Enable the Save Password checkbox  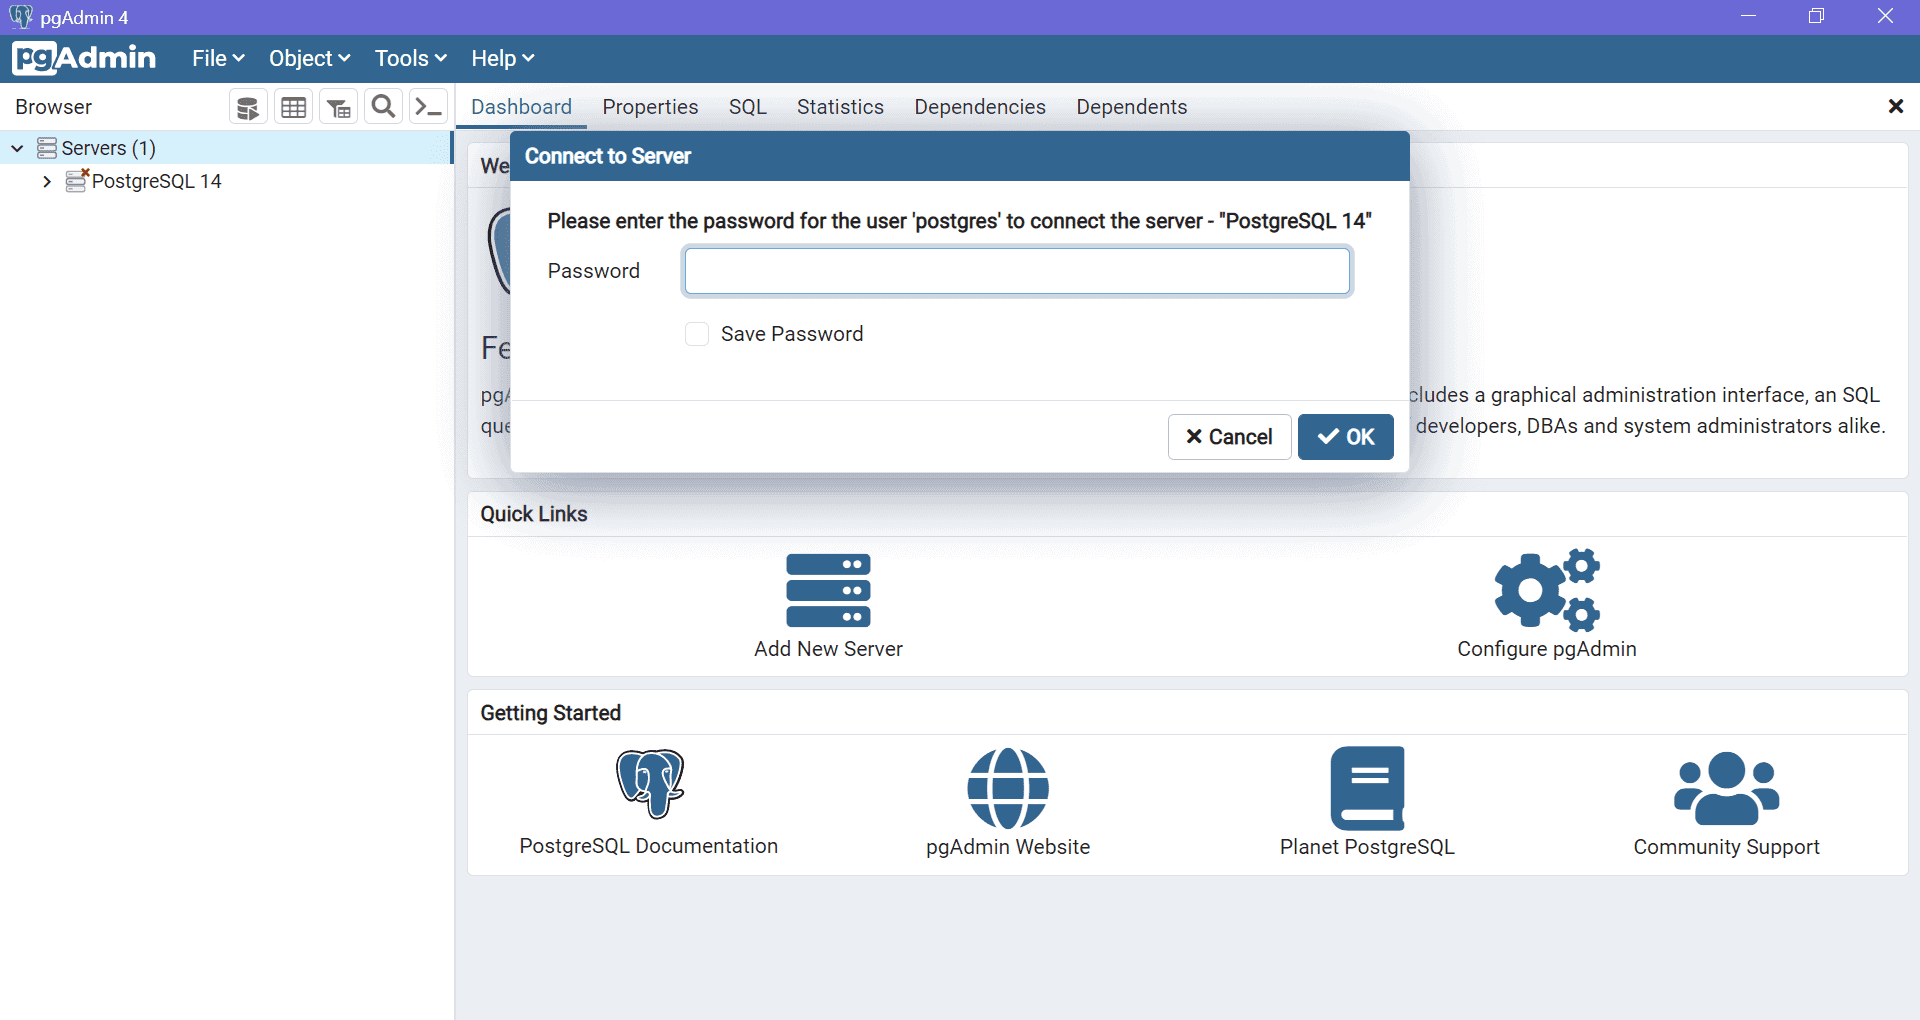697,334
